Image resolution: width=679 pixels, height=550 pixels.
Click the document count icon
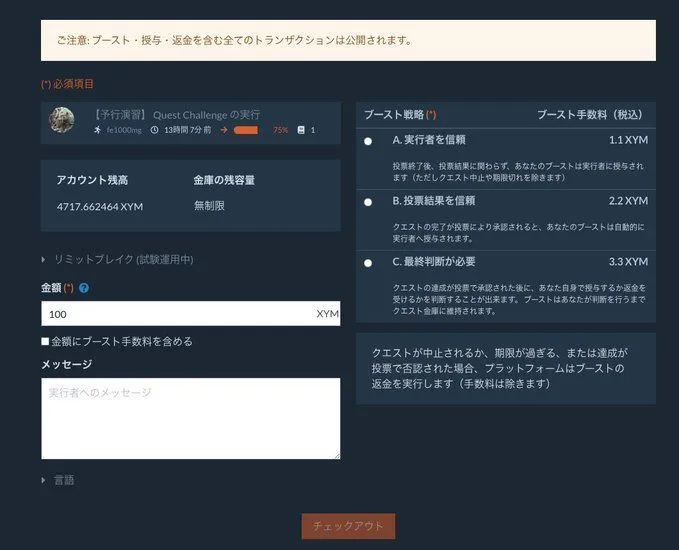[300, 130]
